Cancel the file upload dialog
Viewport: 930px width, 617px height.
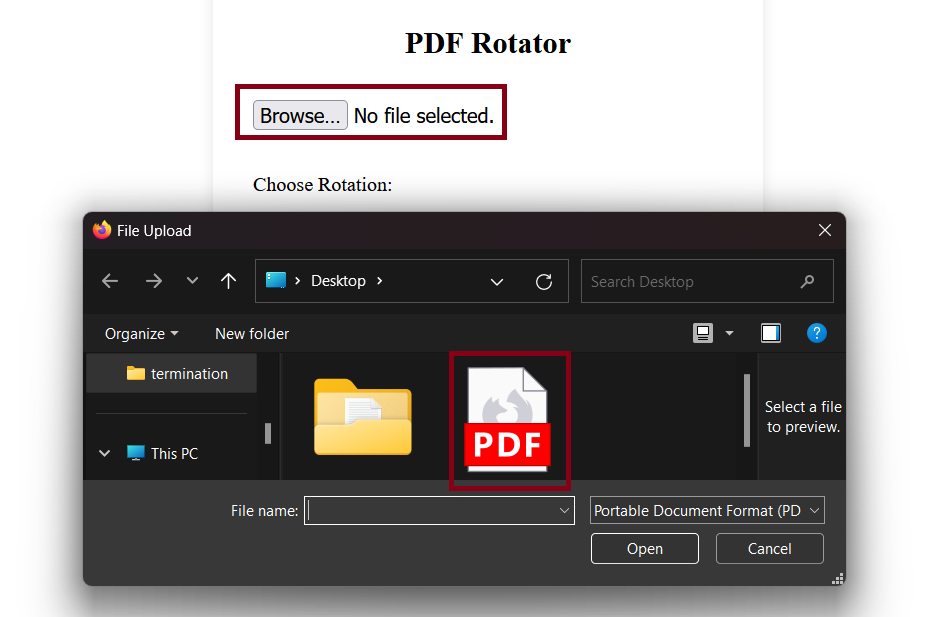769,548
